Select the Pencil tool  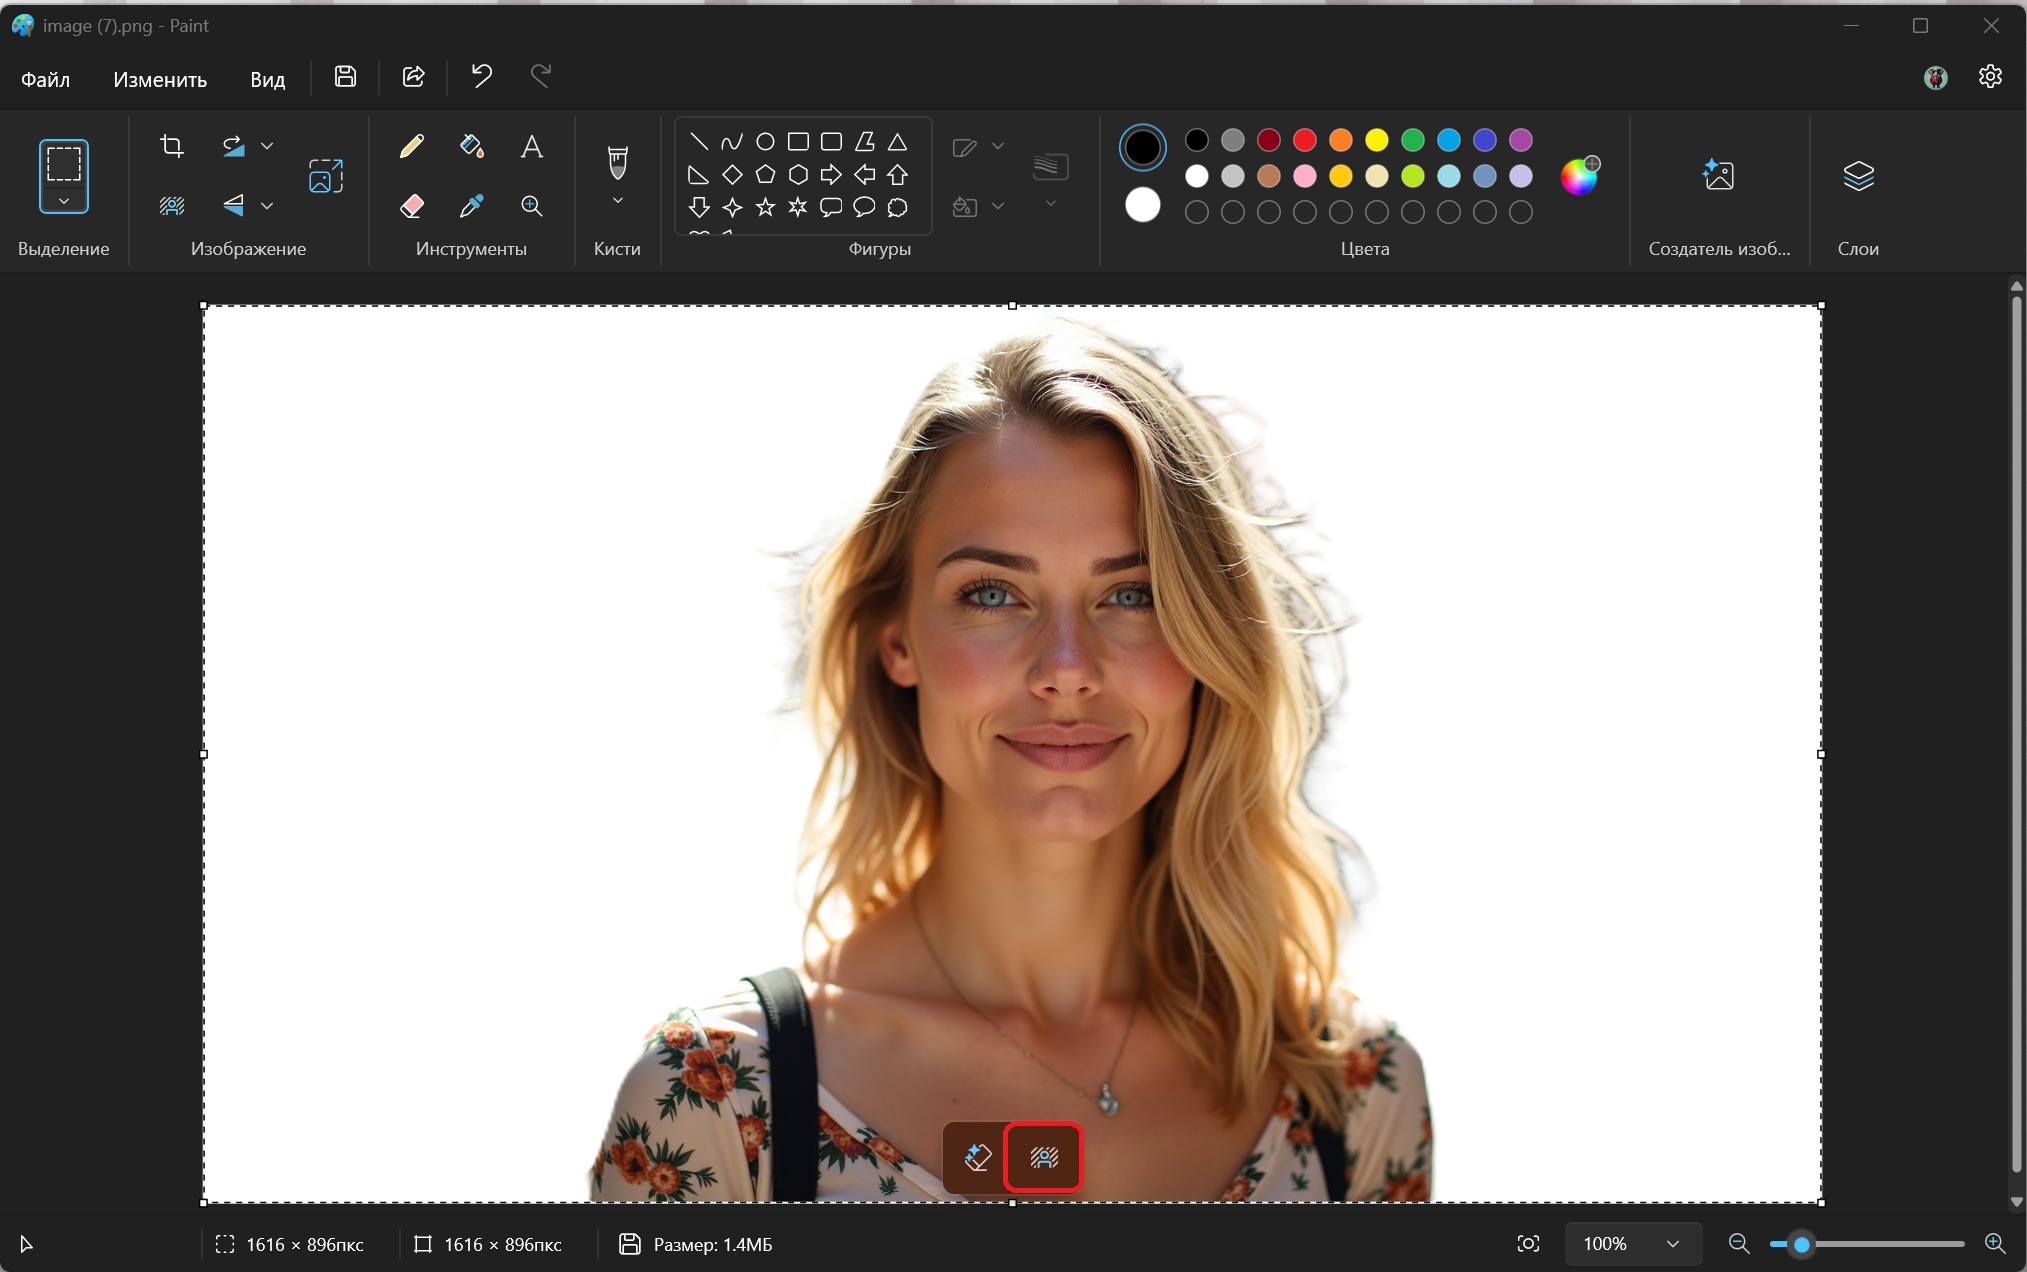point(411,147)
